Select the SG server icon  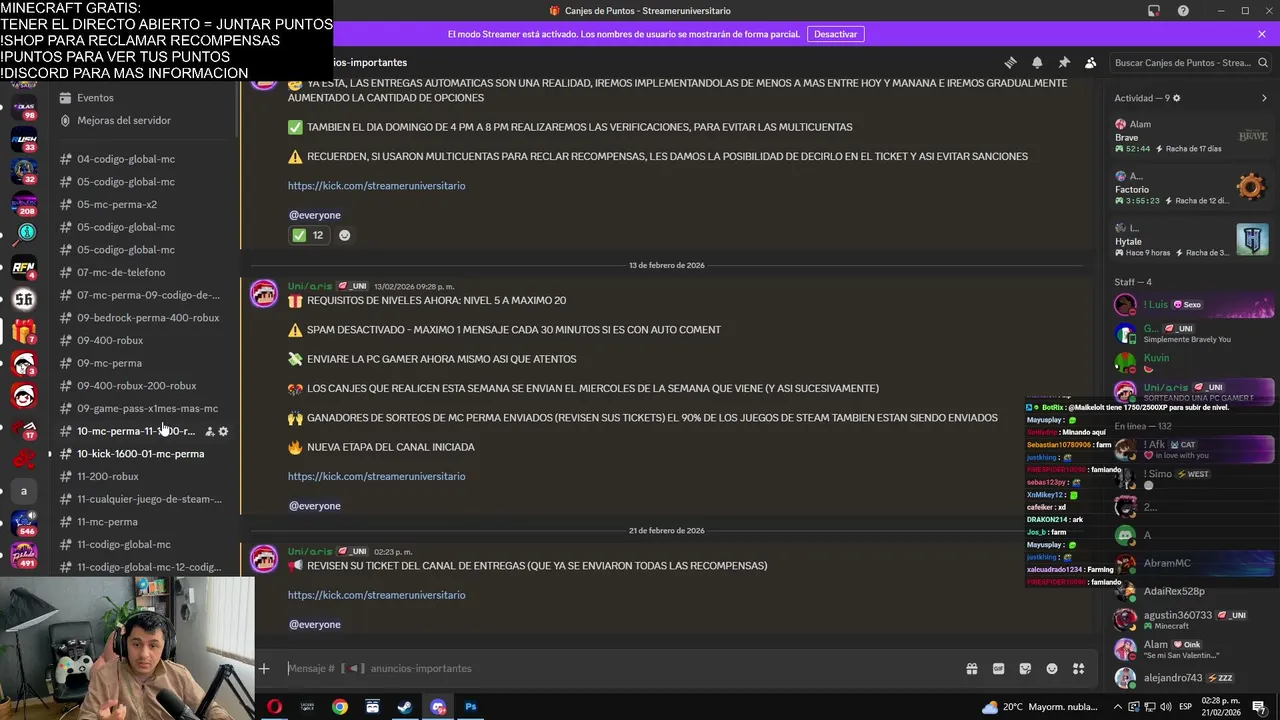(24, 299)
